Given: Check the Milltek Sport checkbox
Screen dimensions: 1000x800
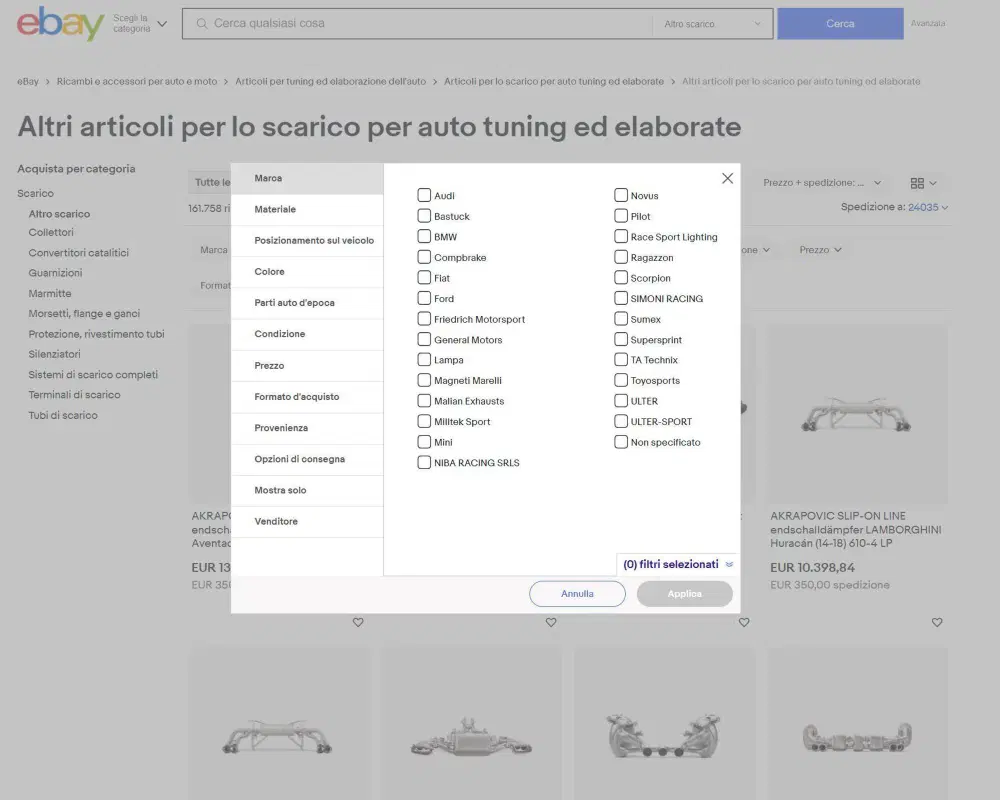Looking at the screenshot, I should pos(424,422).
